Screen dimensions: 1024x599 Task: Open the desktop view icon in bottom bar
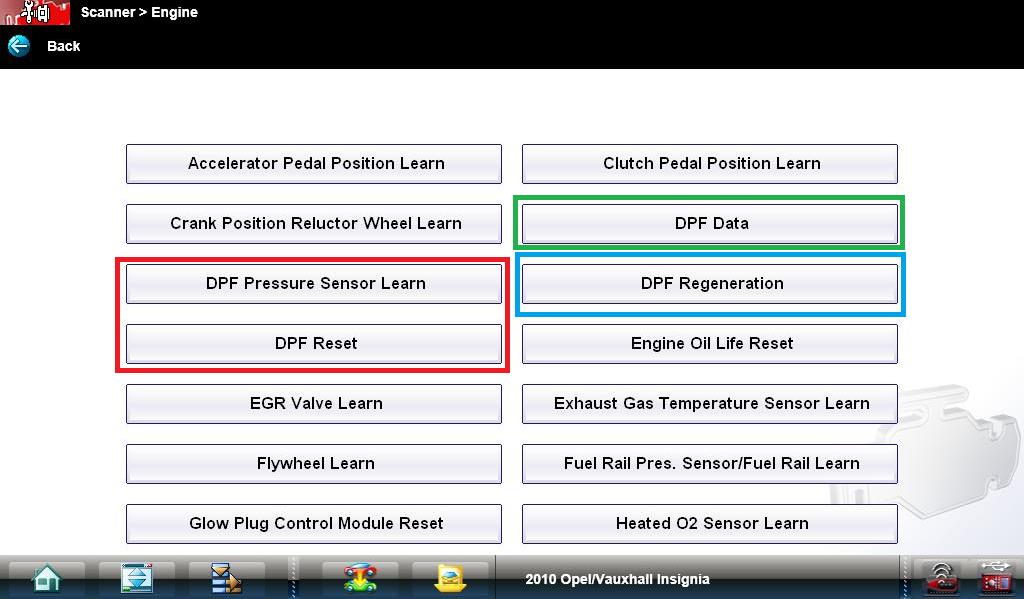pos(136,578)
